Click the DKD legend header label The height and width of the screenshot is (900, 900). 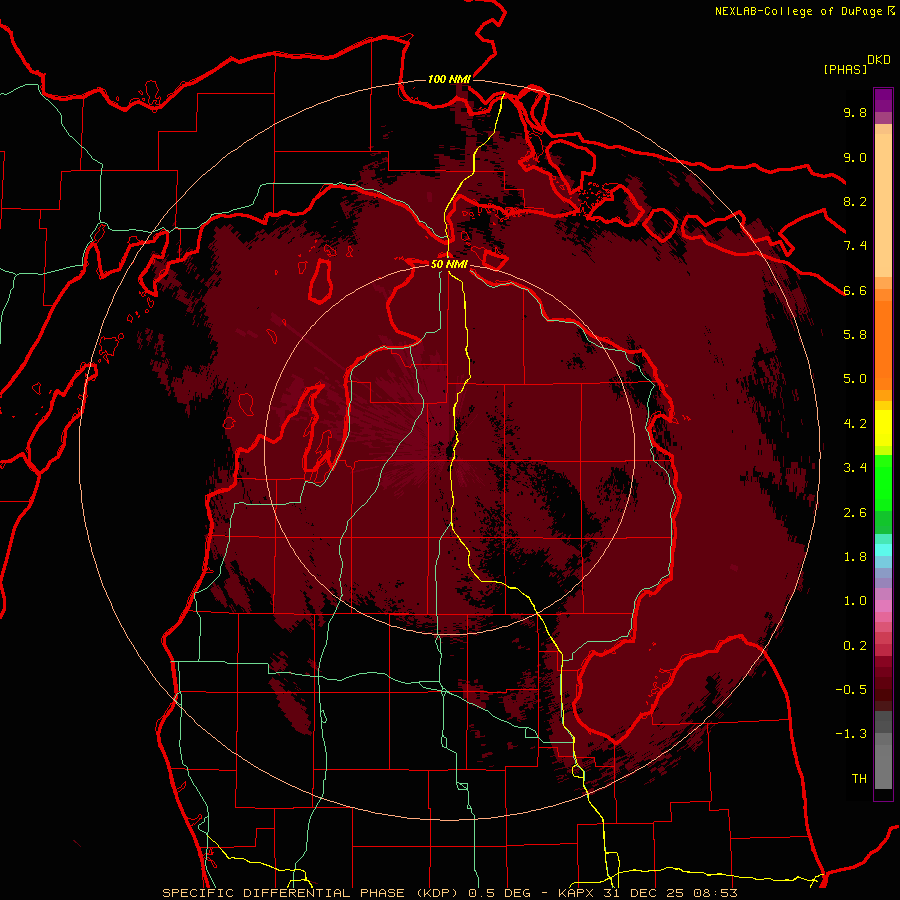coord(879,60)
